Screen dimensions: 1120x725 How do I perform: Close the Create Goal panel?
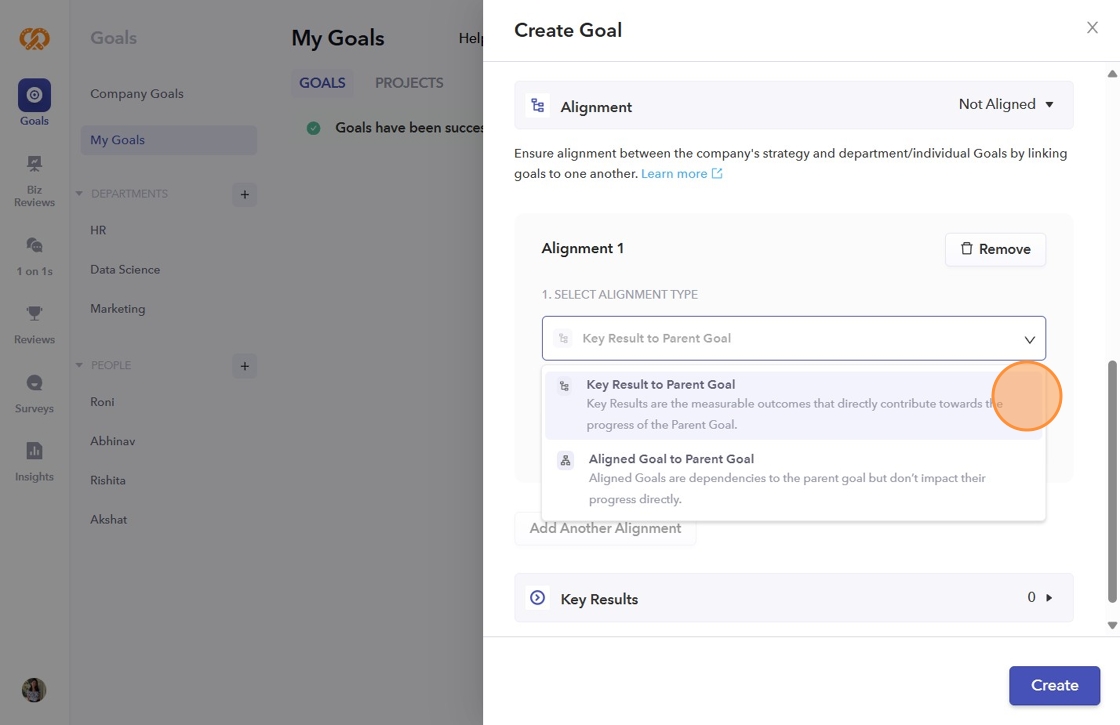pos(1092,28)
